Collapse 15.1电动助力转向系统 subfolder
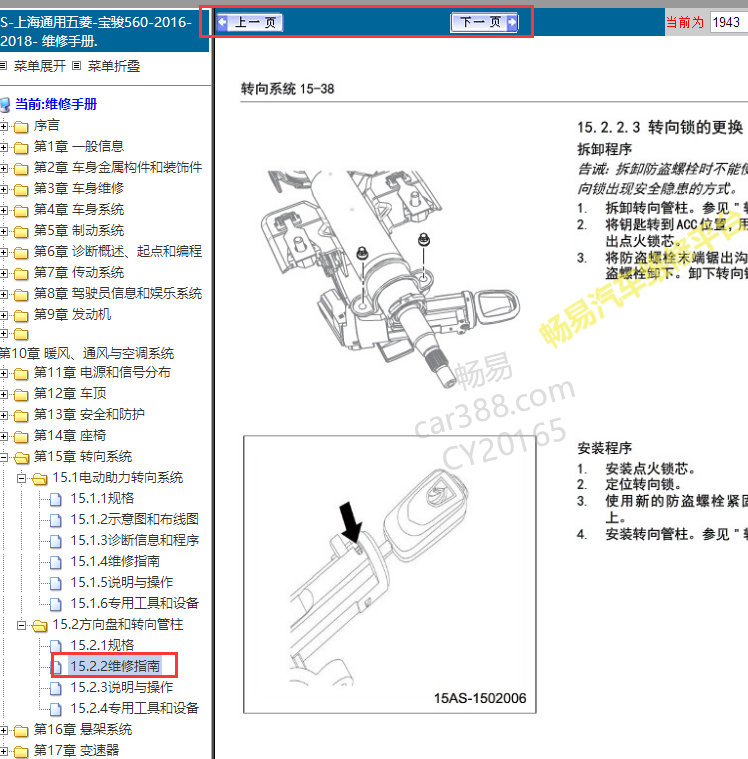Viewport: 748px width, 759px height. click(x=21, y=478)
